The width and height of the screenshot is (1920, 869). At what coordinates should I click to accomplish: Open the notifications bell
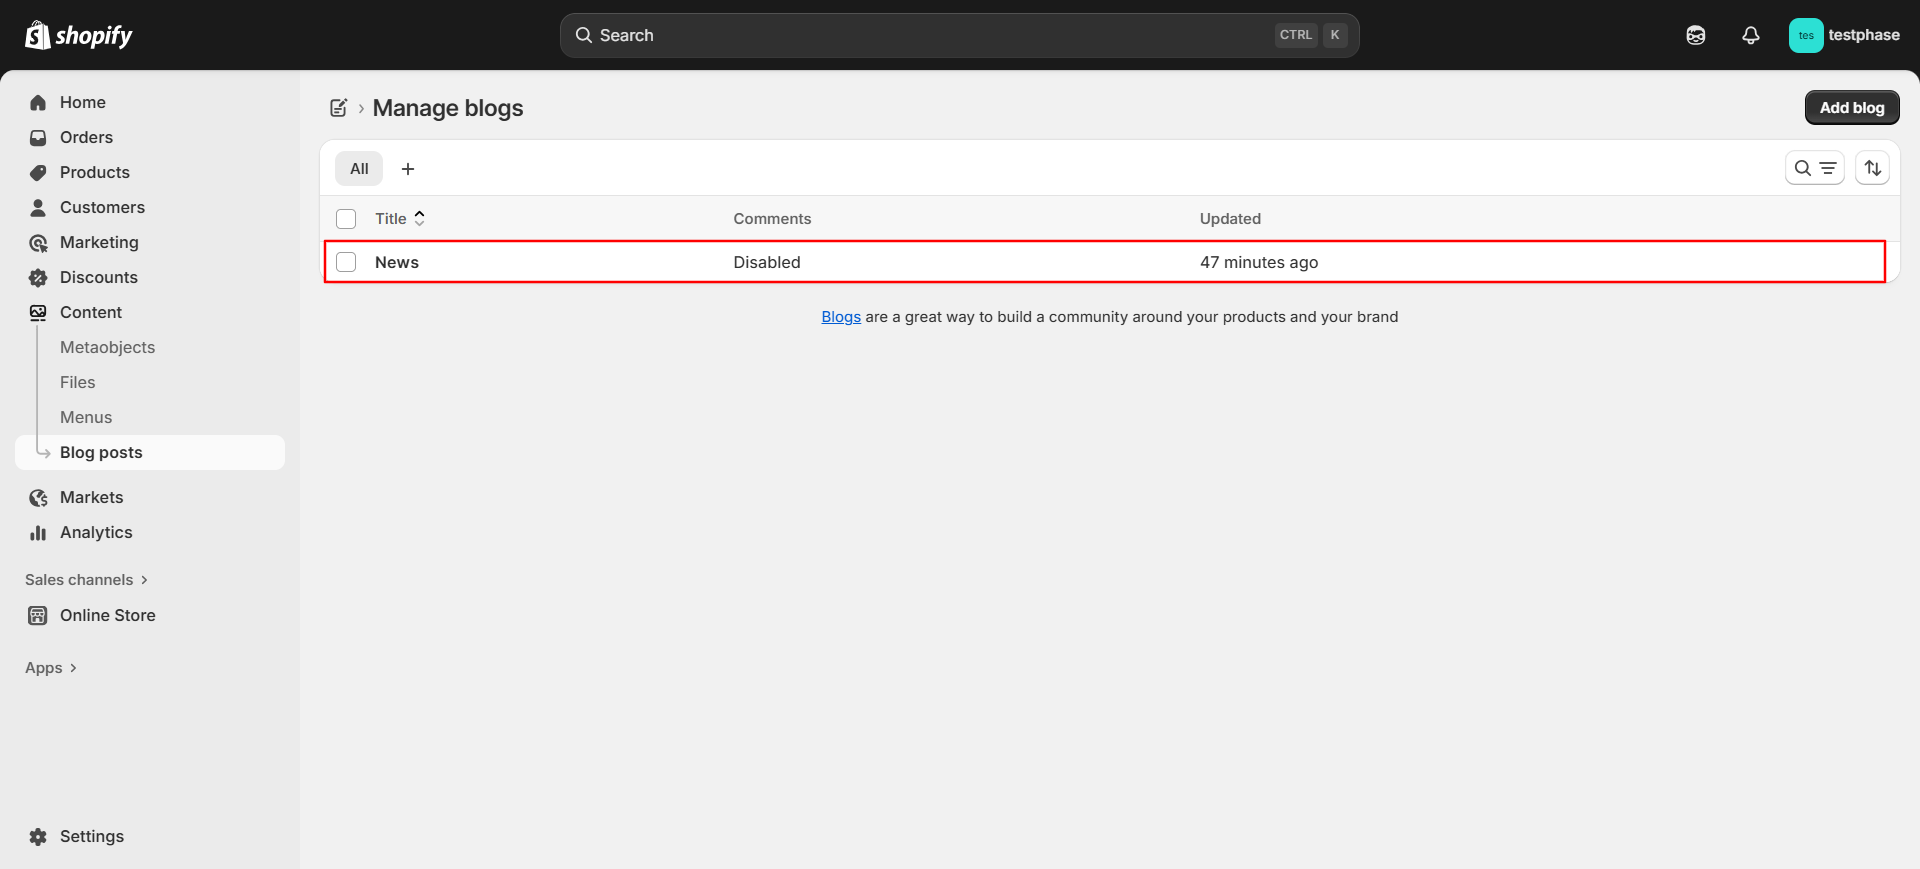(1751, 35)
